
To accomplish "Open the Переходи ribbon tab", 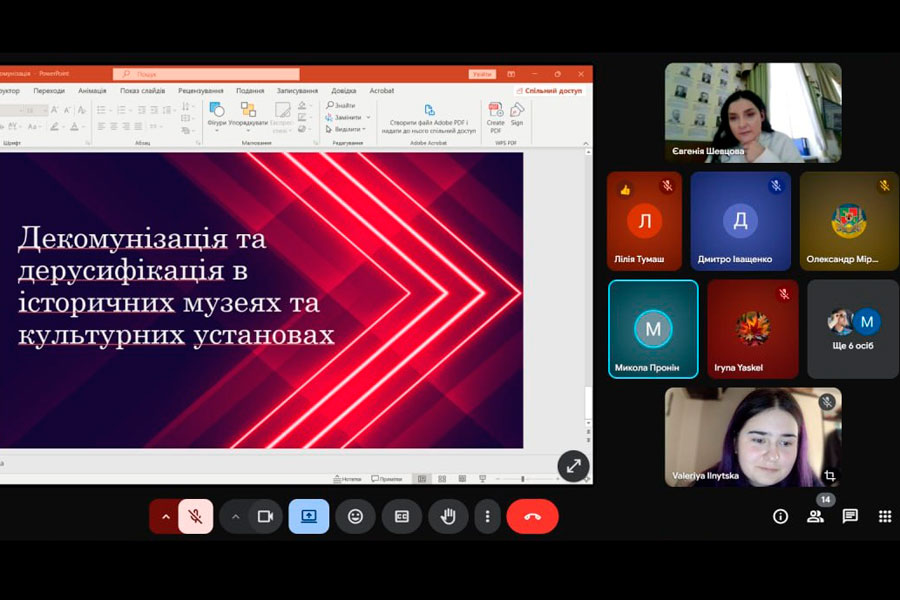I will tap(49, 91).
